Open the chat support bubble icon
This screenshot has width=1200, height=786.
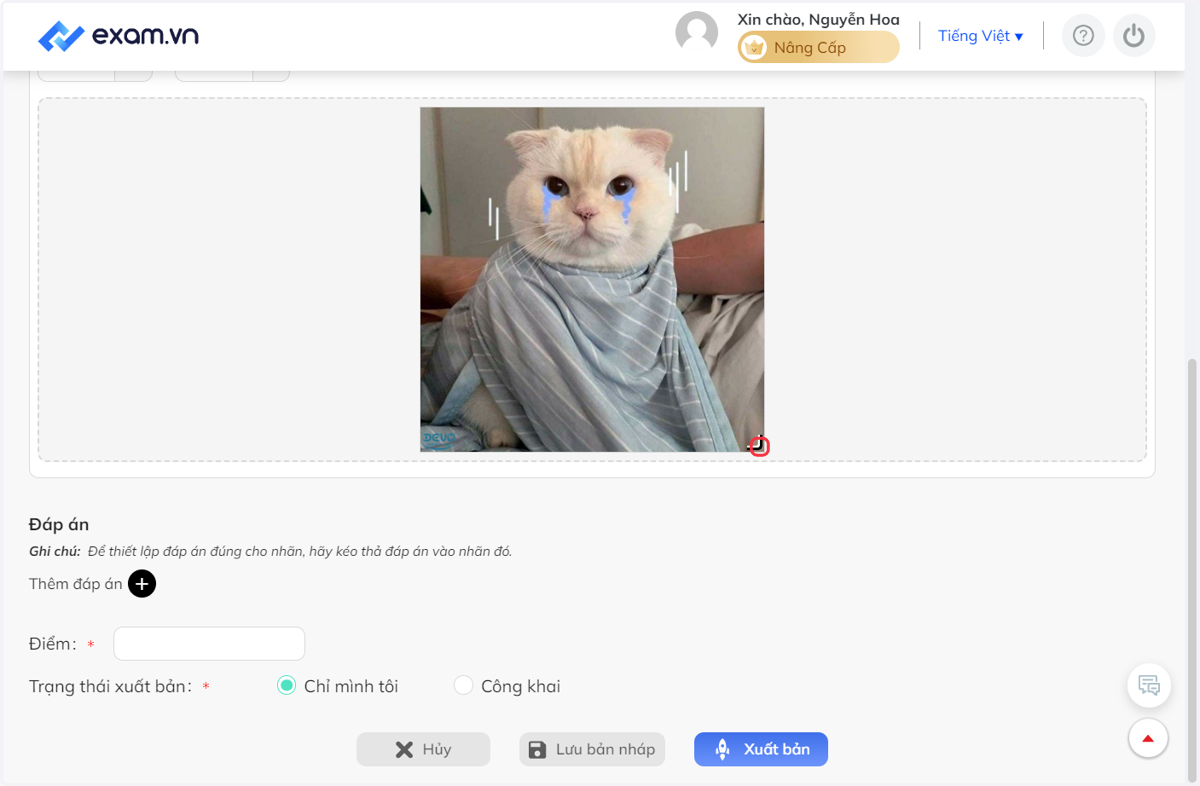(x=1149, y=686)
